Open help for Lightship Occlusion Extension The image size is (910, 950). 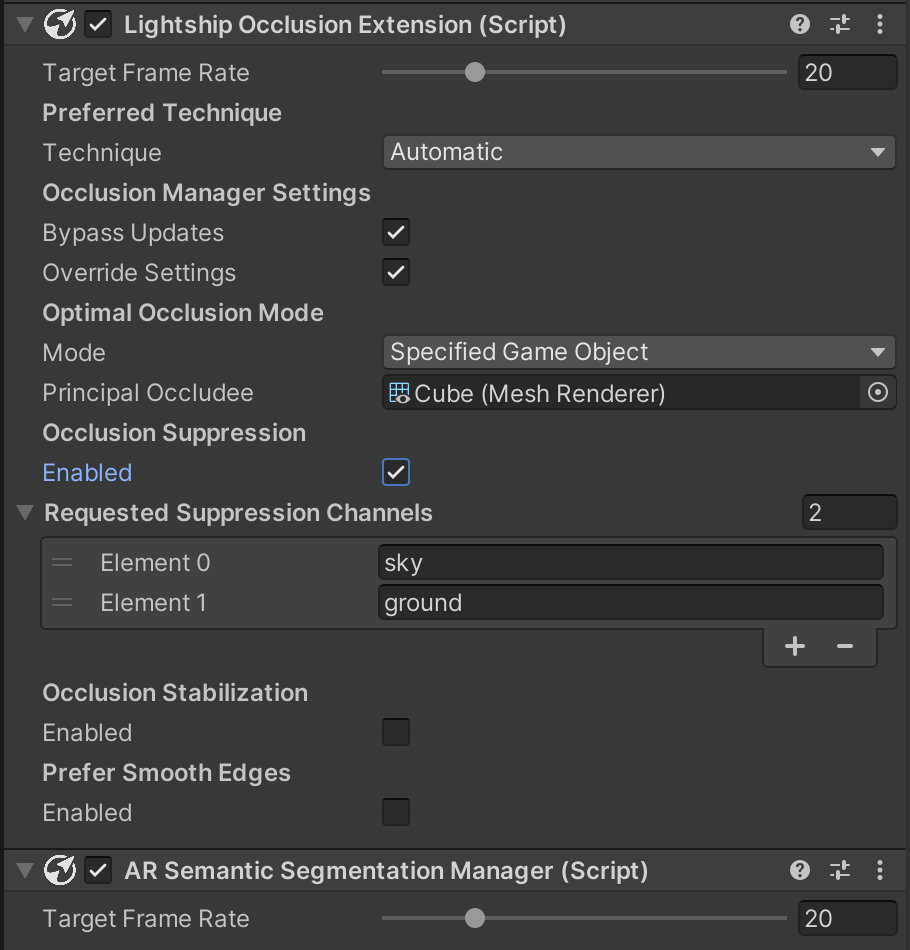[x=799, y=24]
